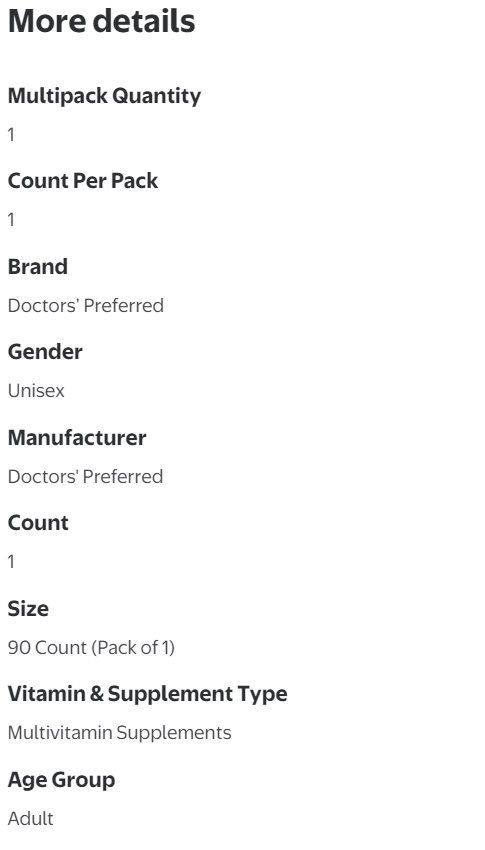485x850 pixels.
Task: Select the Manufacturer label
Action: tap(77, 437)
